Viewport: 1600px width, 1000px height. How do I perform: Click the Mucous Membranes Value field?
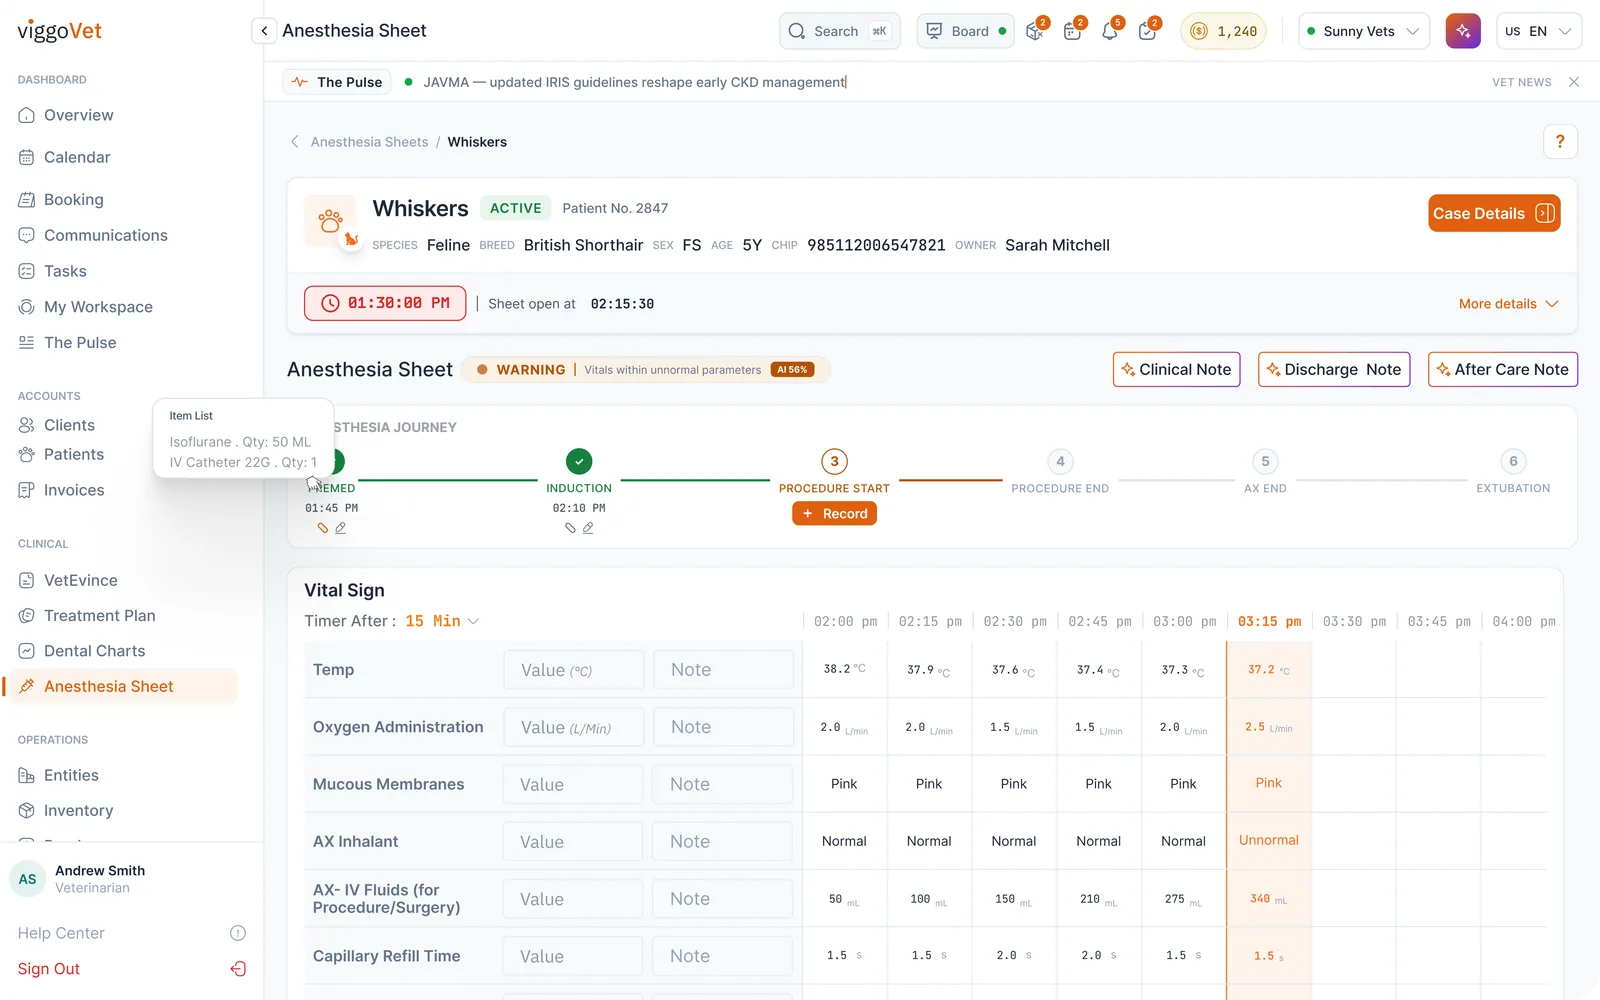[573, 785]
